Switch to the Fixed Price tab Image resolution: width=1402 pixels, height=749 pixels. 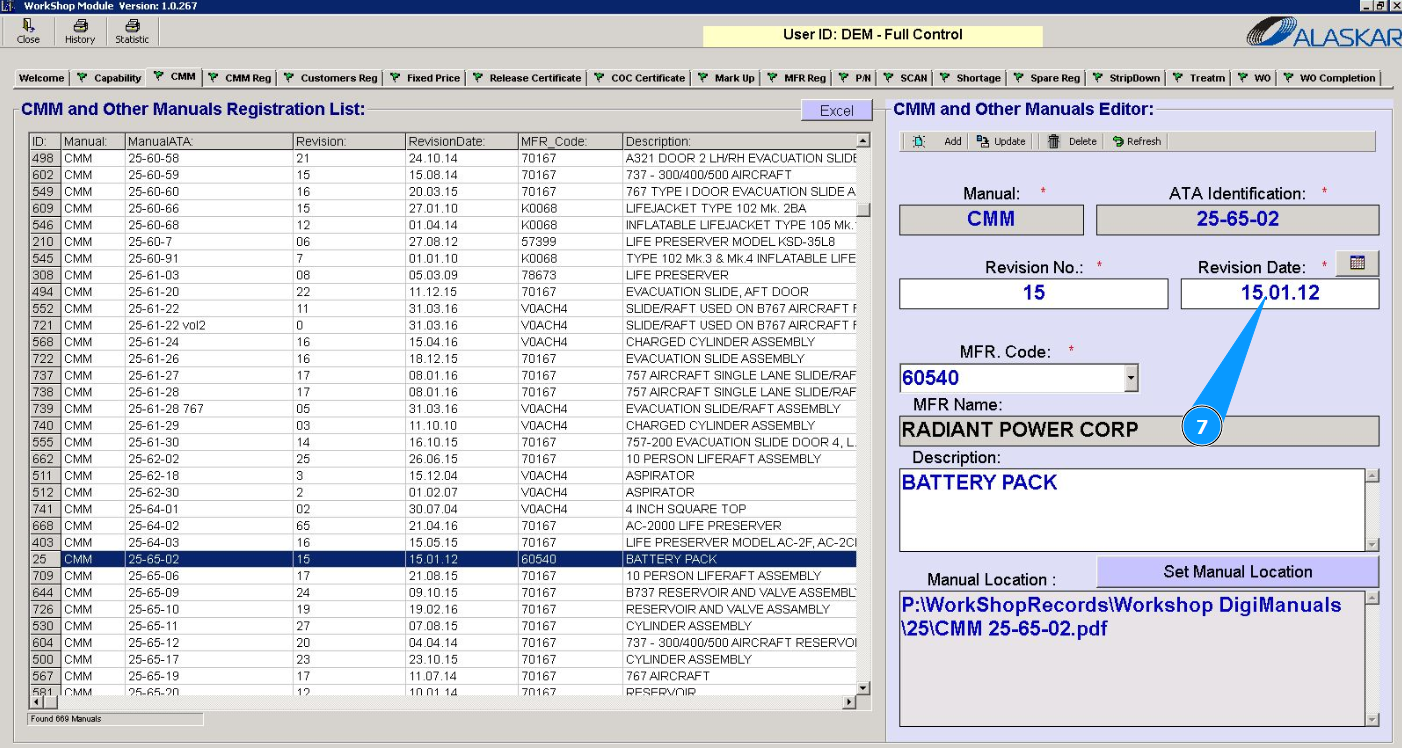(425, 78)
